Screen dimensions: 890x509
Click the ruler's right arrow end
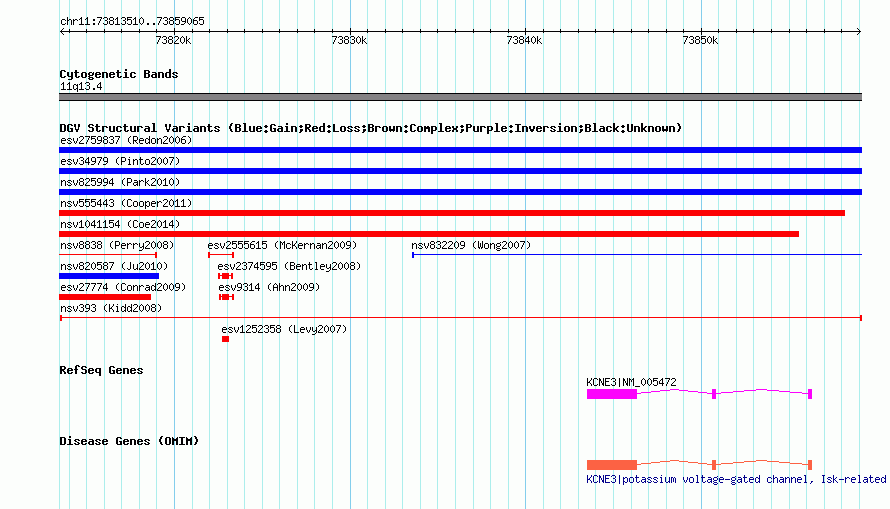coord(859,31)
